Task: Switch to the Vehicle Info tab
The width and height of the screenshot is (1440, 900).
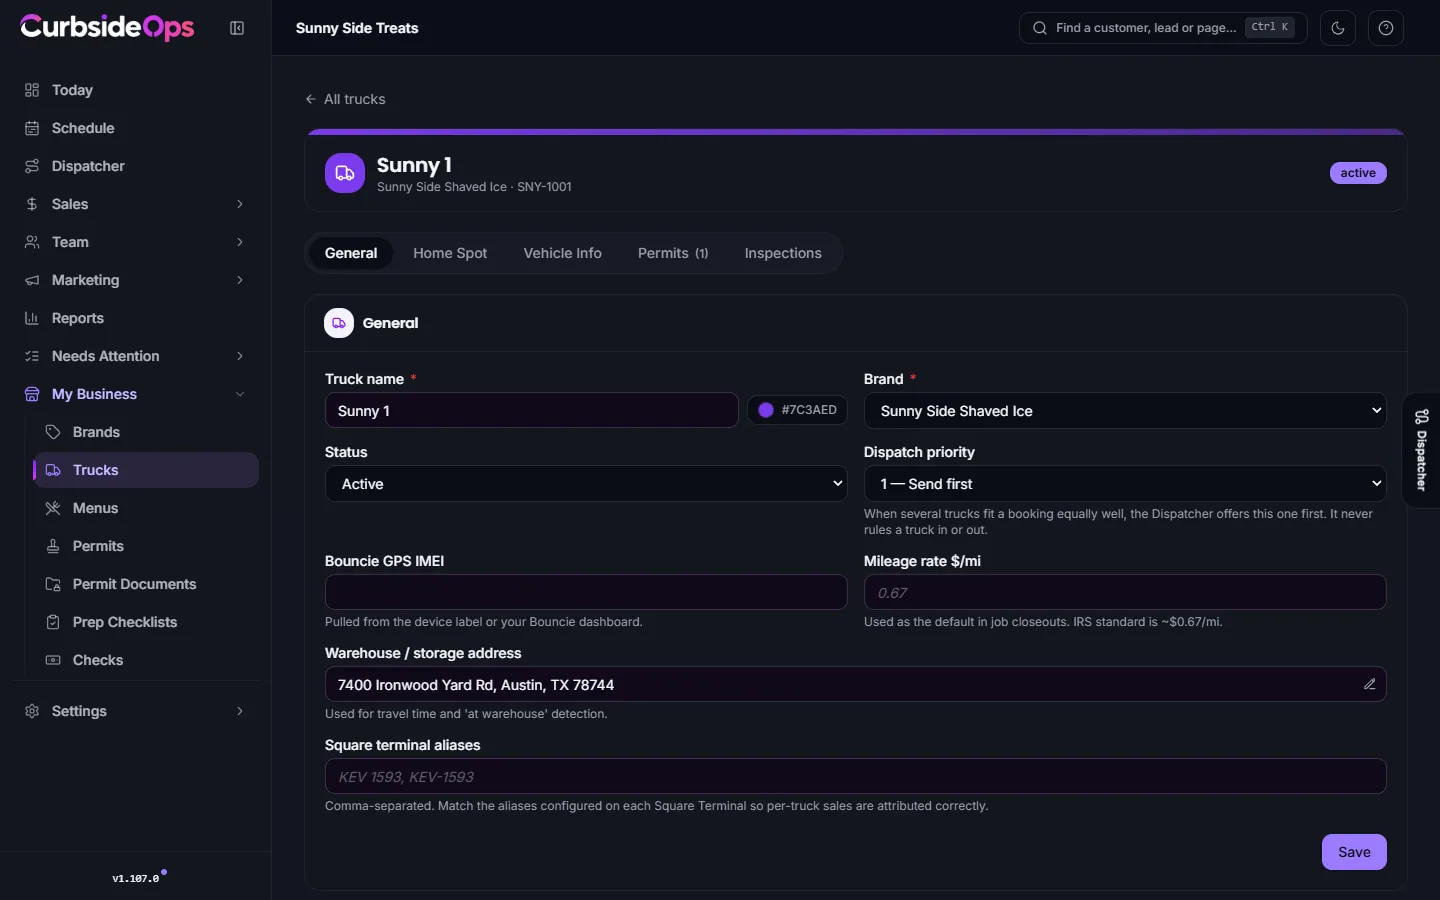Action: coord(562,253)
